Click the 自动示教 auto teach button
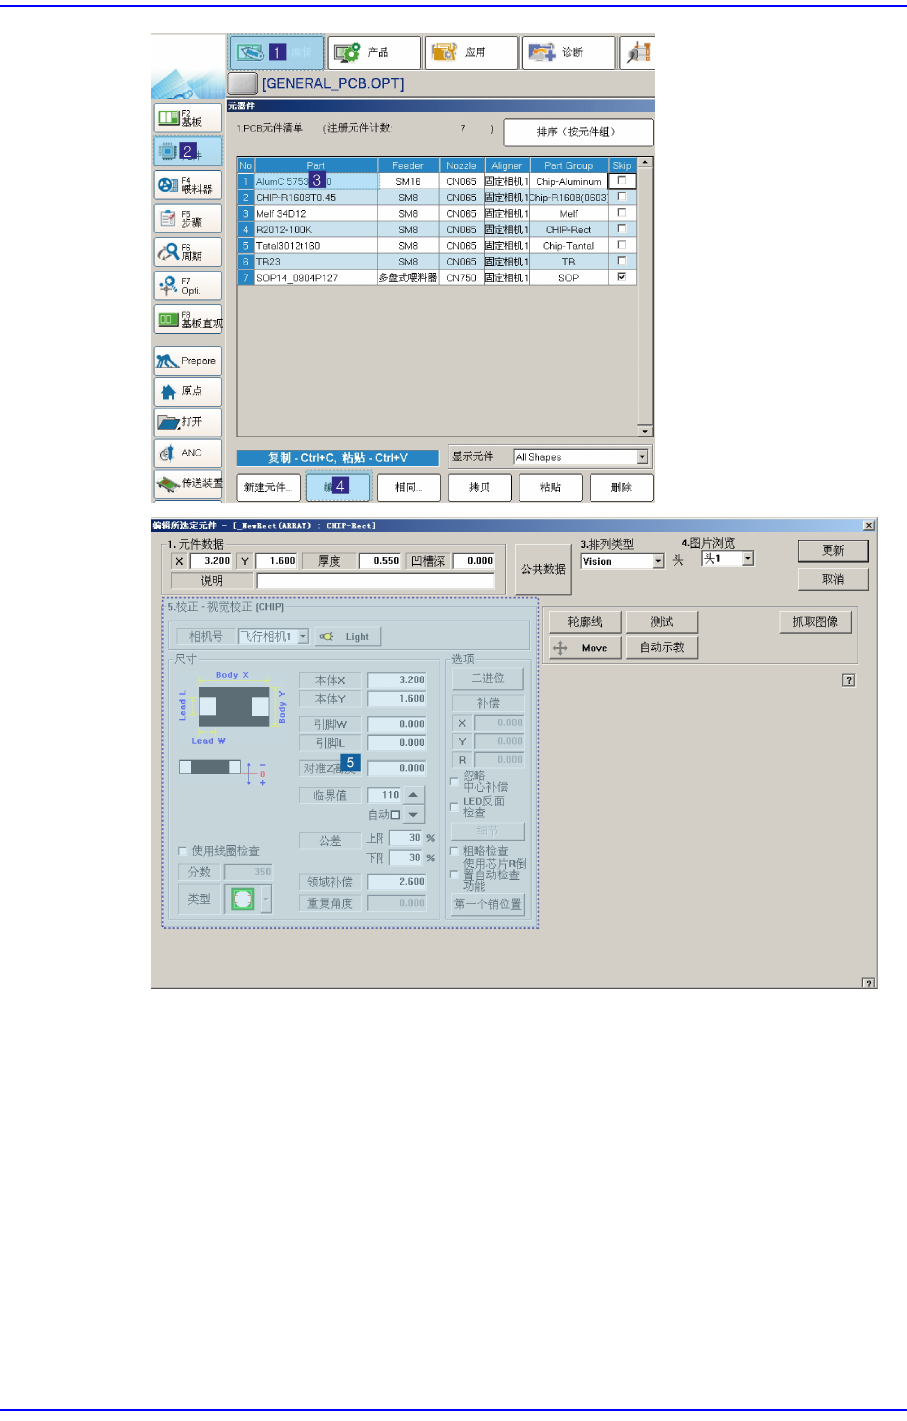This screenshot has height=1421, width=907. (662, 648)
